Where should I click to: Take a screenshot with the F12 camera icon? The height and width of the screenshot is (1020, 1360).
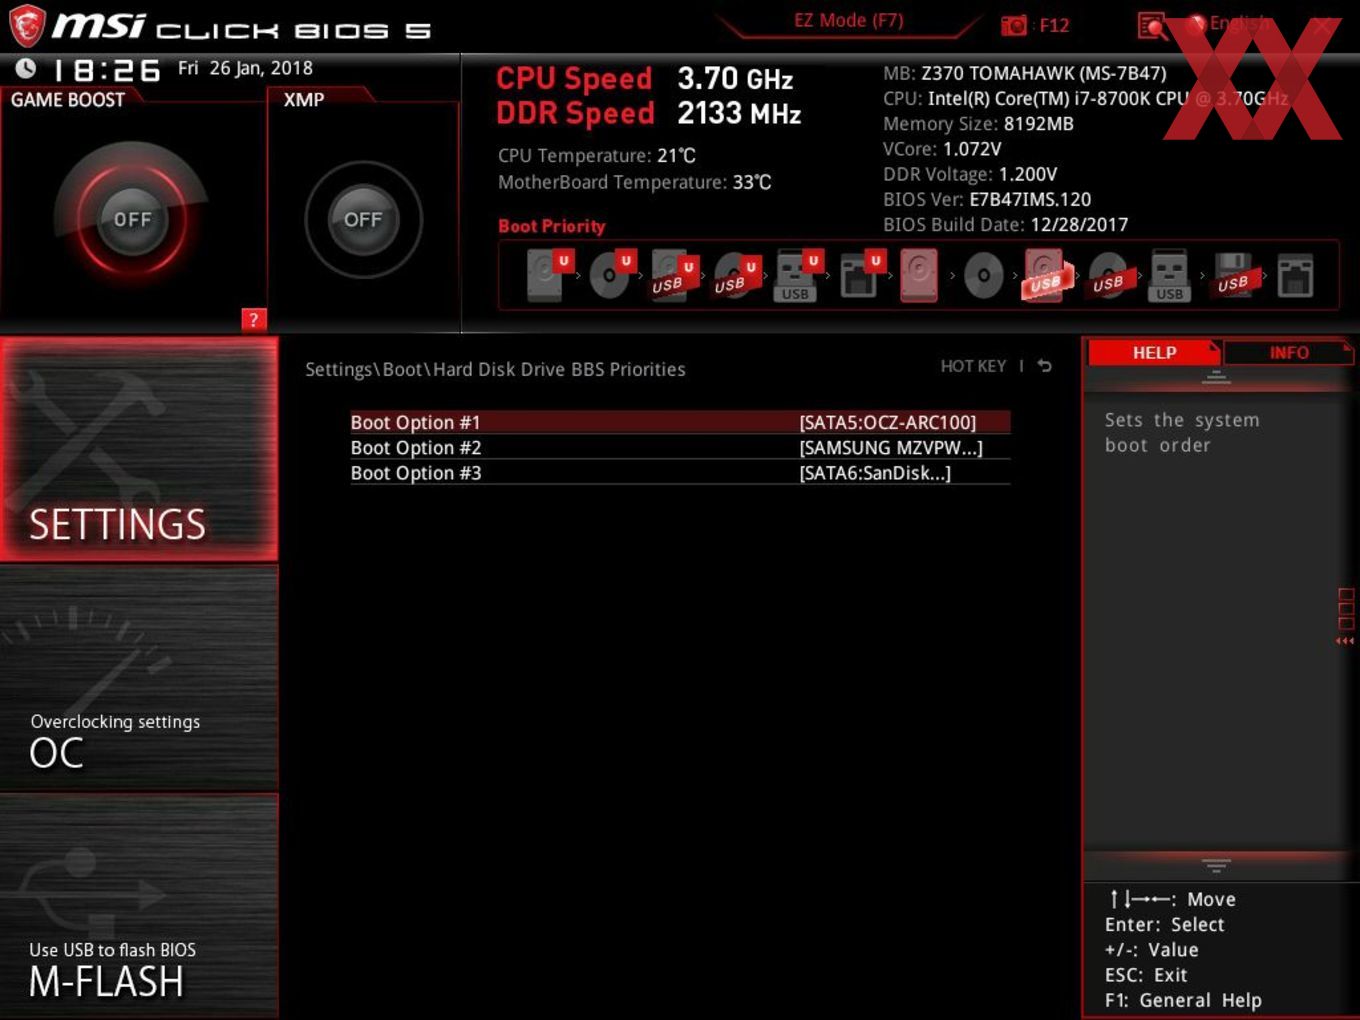click(1013, 25)
